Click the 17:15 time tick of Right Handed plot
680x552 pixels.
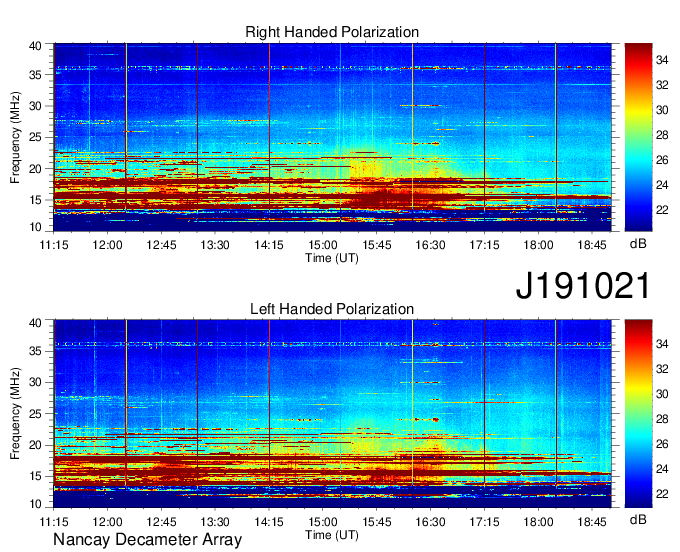point(484,245)
